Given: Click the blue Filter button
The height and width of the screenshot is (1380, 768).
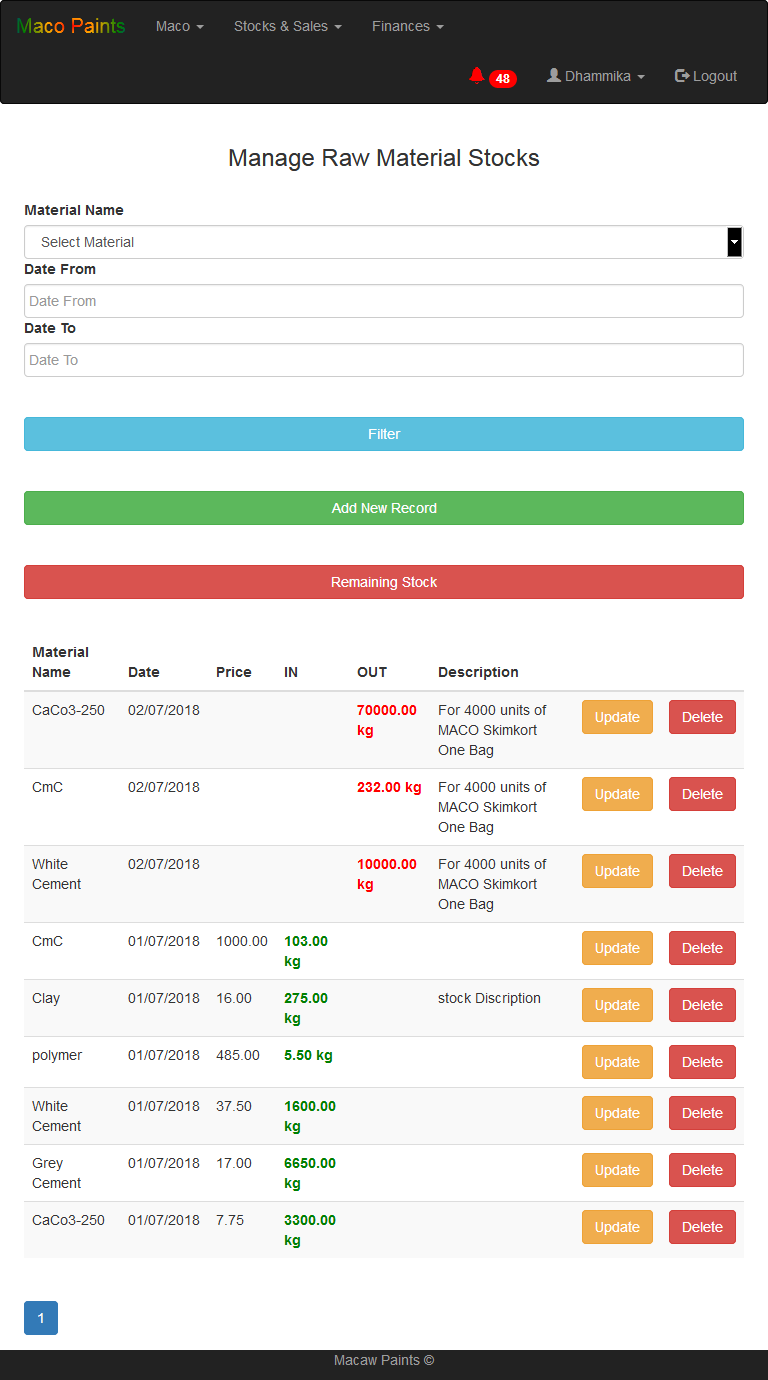Looking at the screenshot, I should click(x=384, y=434).
